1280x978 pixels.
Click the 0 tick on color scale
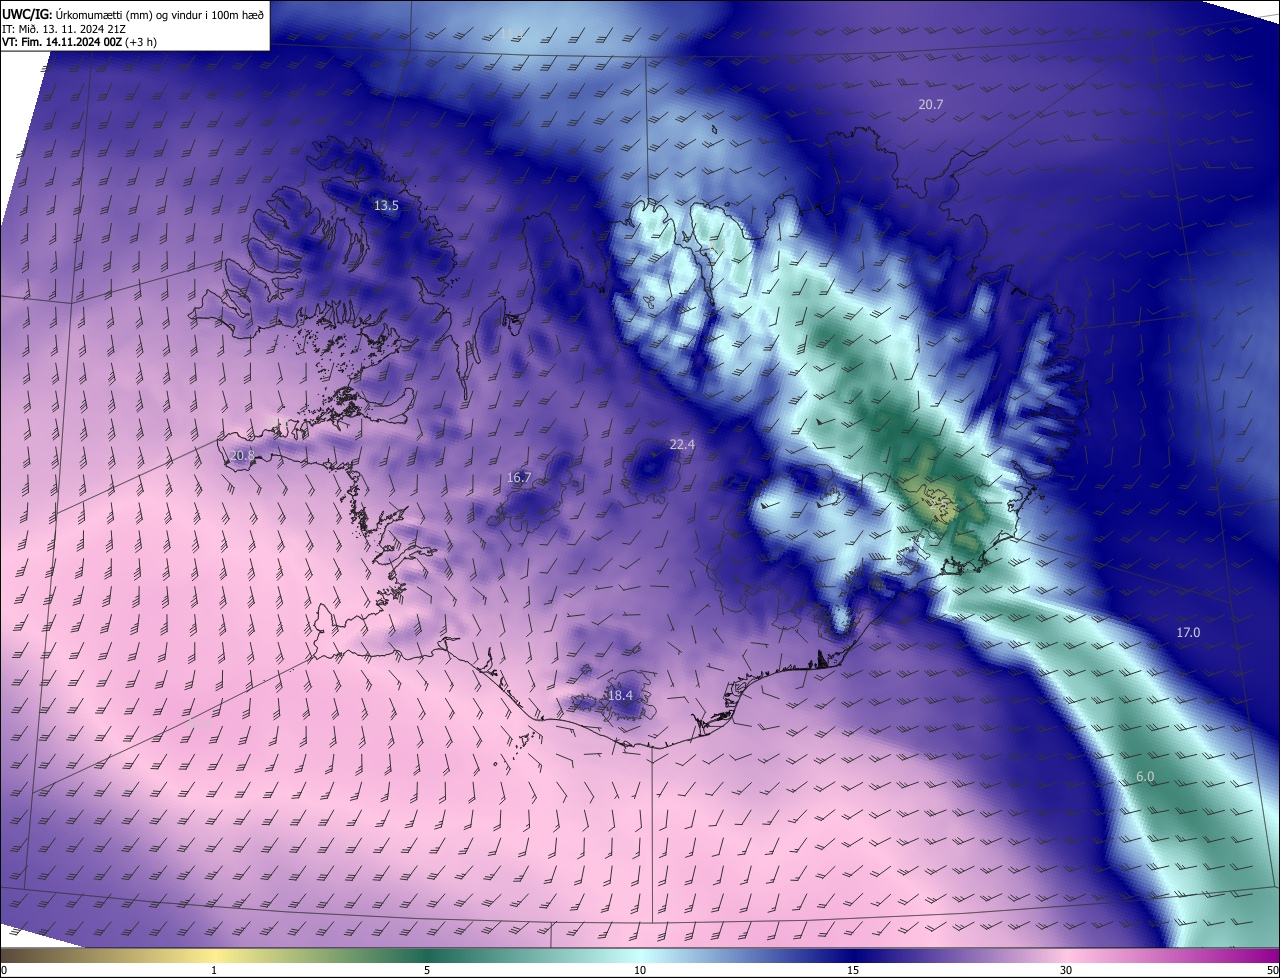(4, 970)
